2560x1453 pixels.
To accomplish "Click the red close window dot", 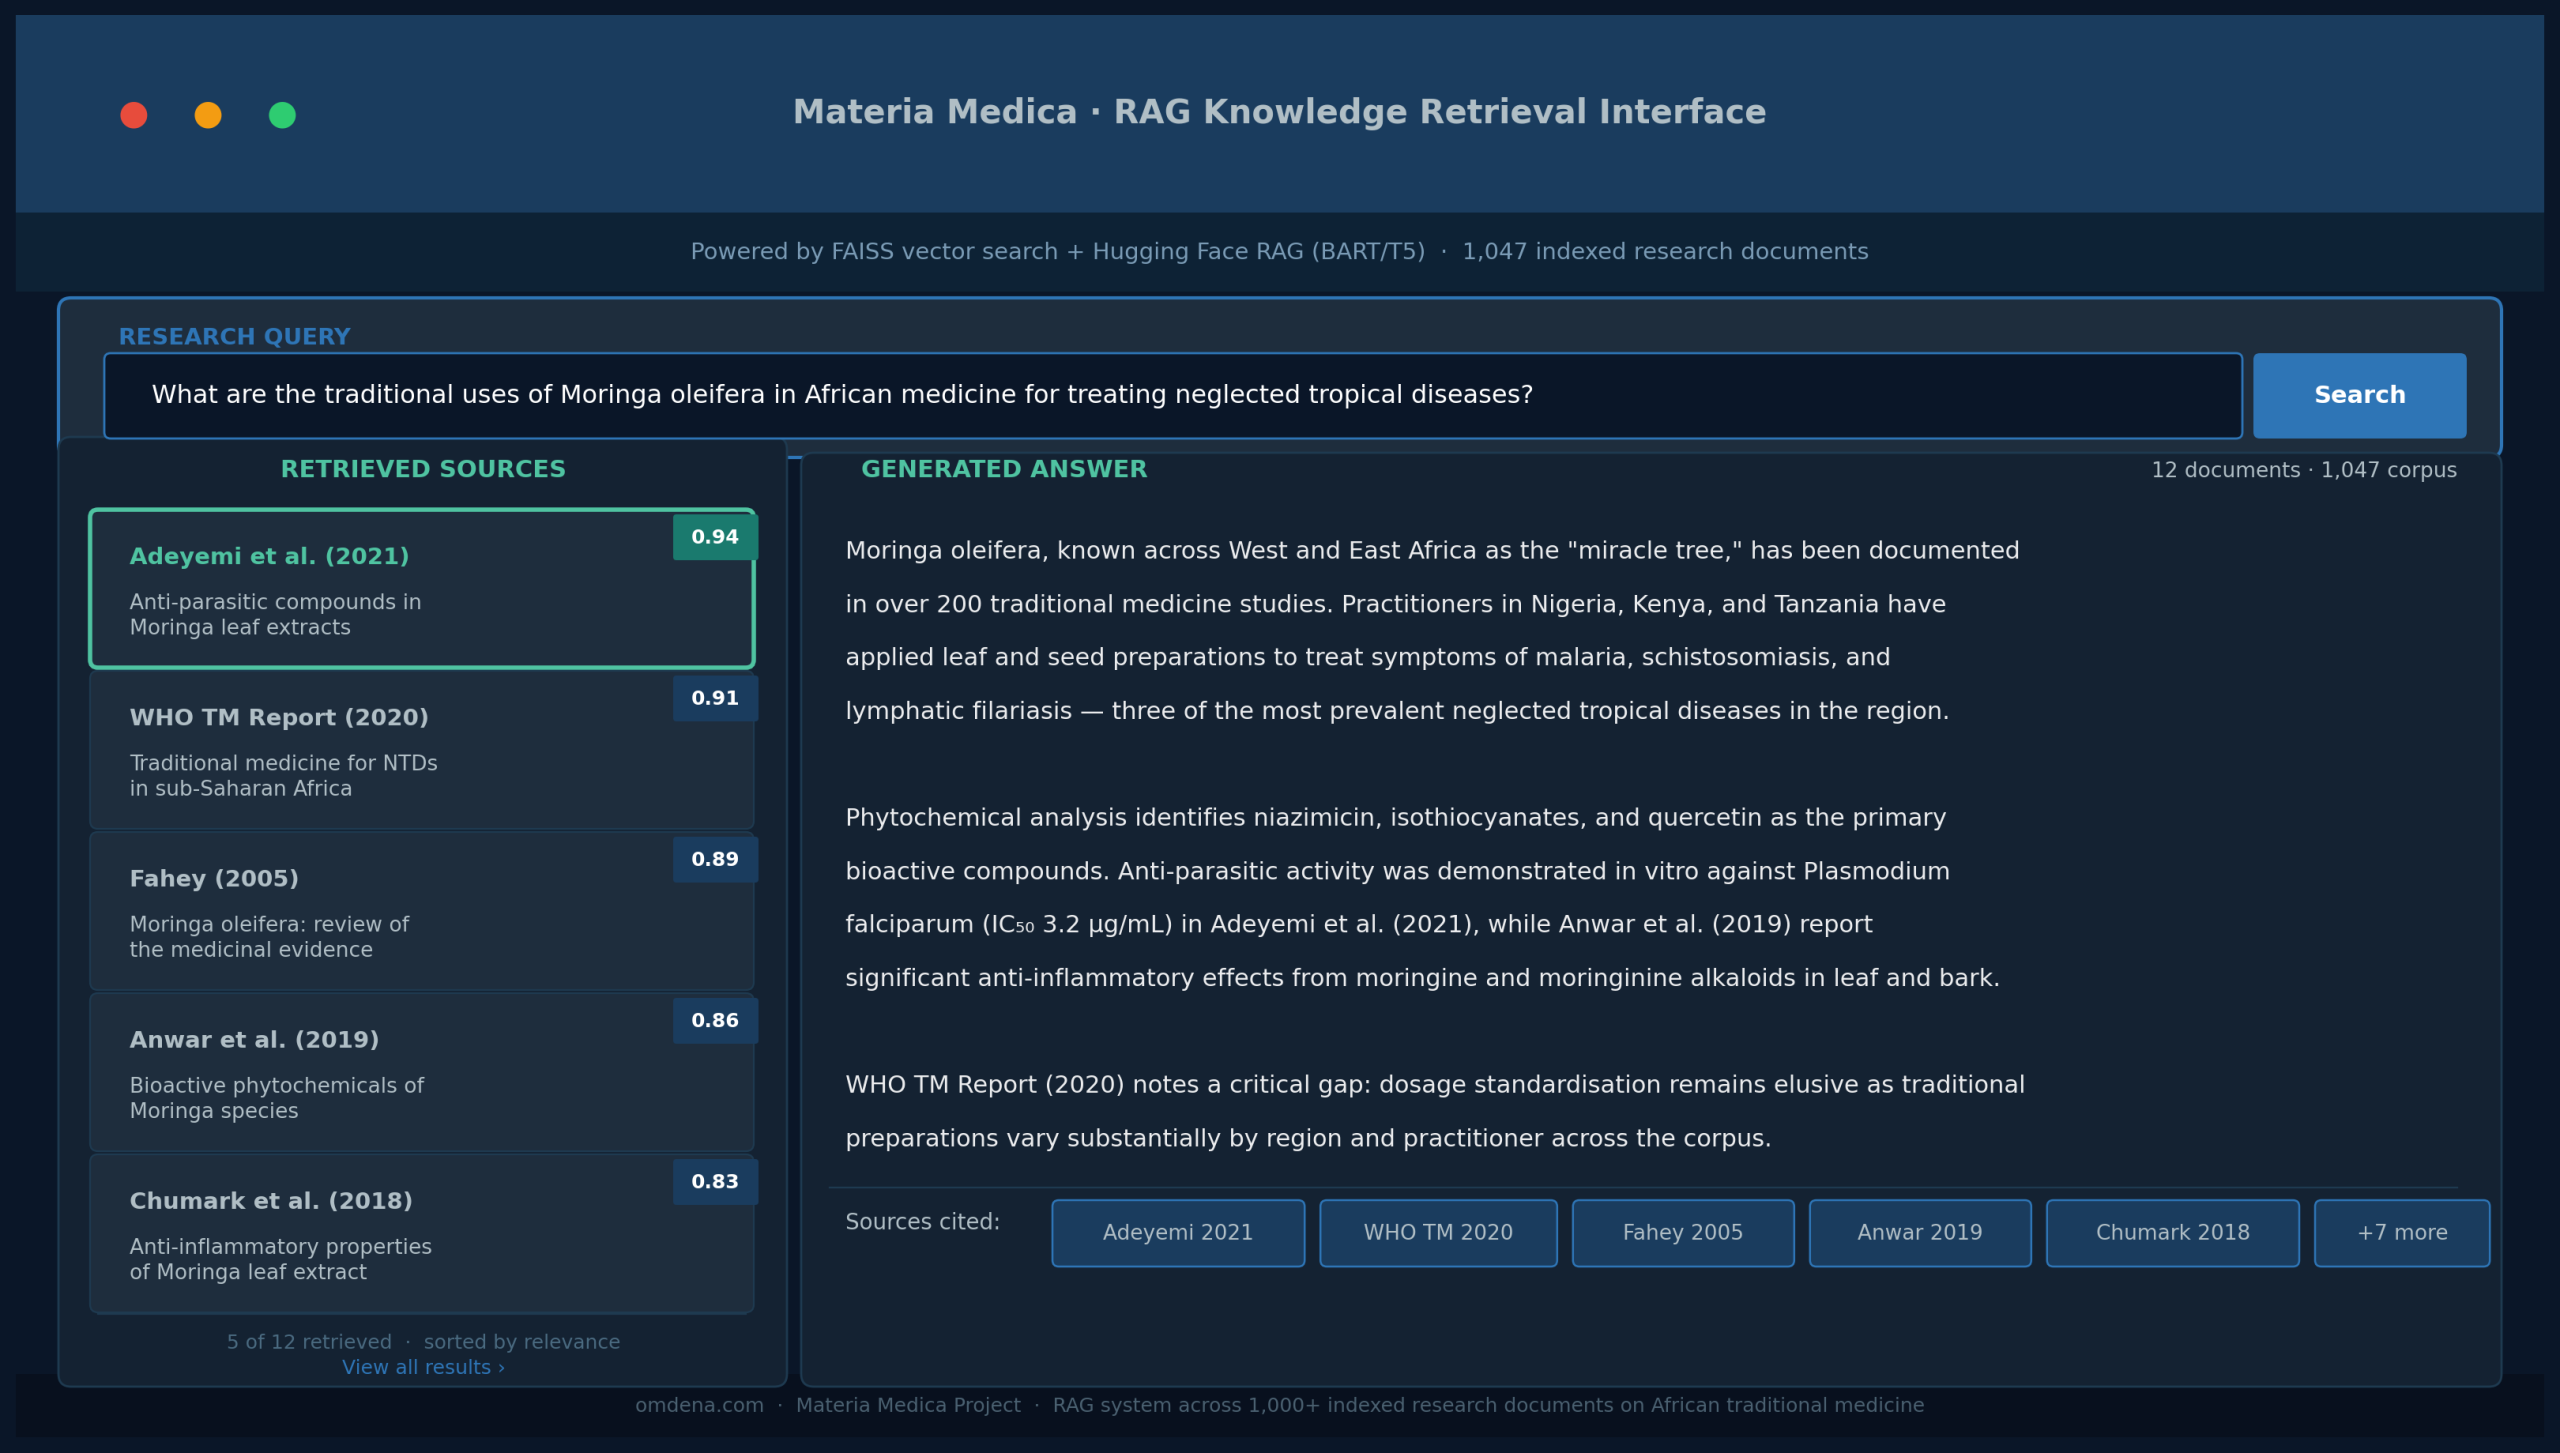I will tap(134, 115).
